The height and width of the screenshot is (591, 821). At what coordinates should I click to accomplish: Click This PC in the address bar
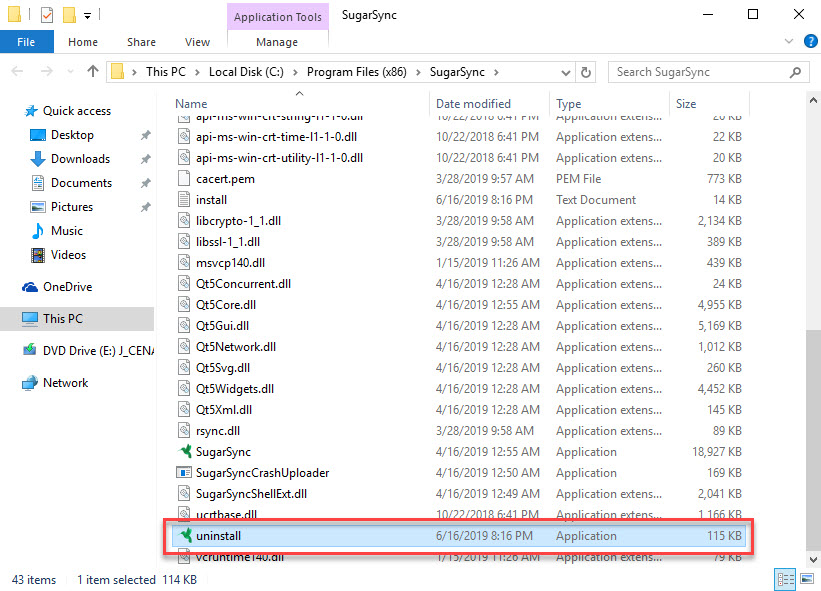pyautogui.click(x=165, y=72)
